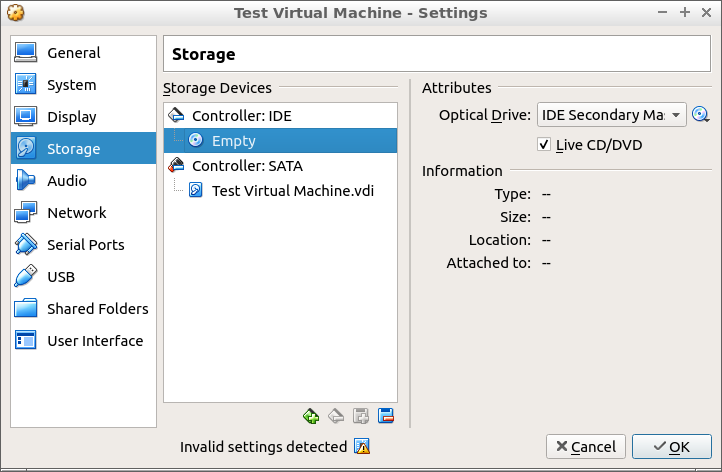This screenshot has height=472, width=722.
Task: Click the add attachment icon
Action: coord(361,416)
